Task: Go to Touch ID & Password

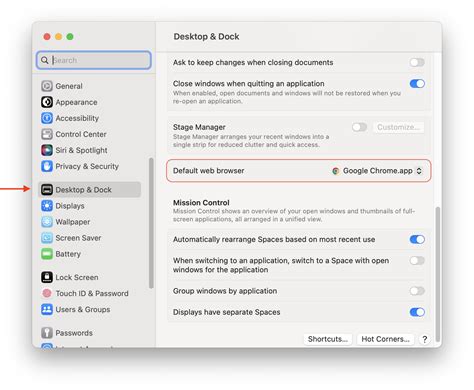Action: tap(89, 293)
